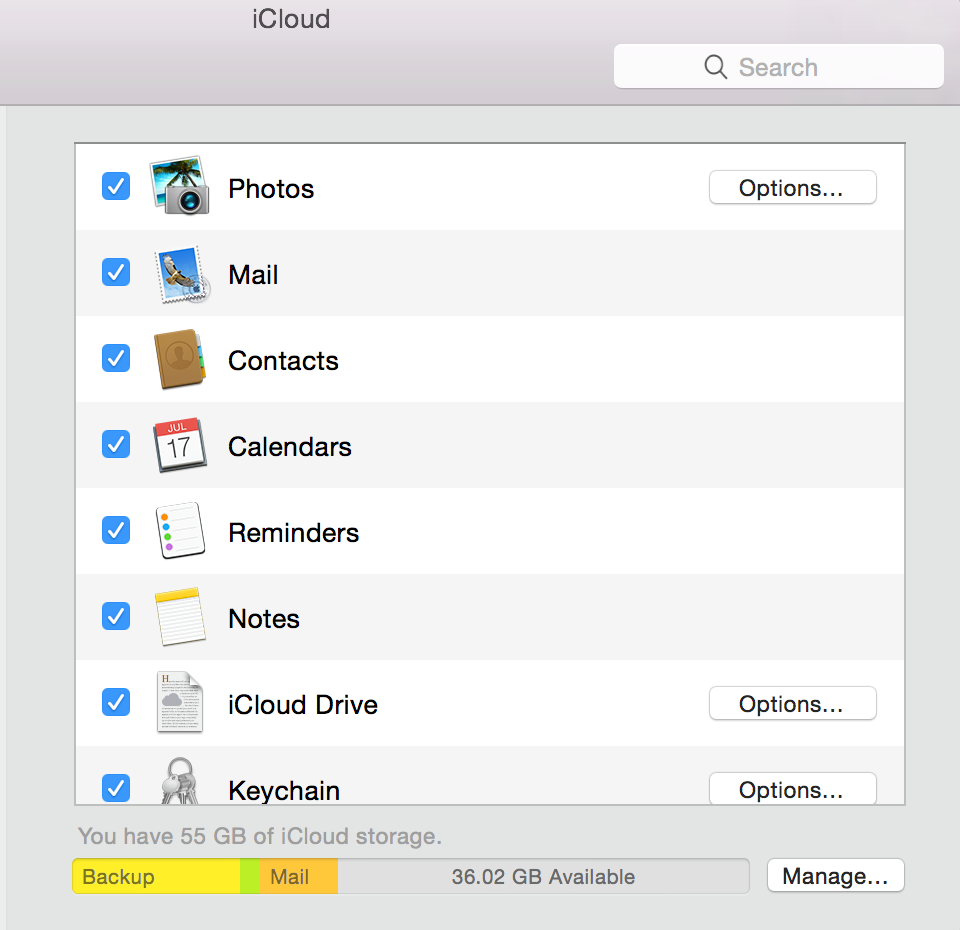Image resolution: width=960 pixels, height=930 pixels.
Task: Select the iCloud Drive document icon
Action: (x=180, y=703)
